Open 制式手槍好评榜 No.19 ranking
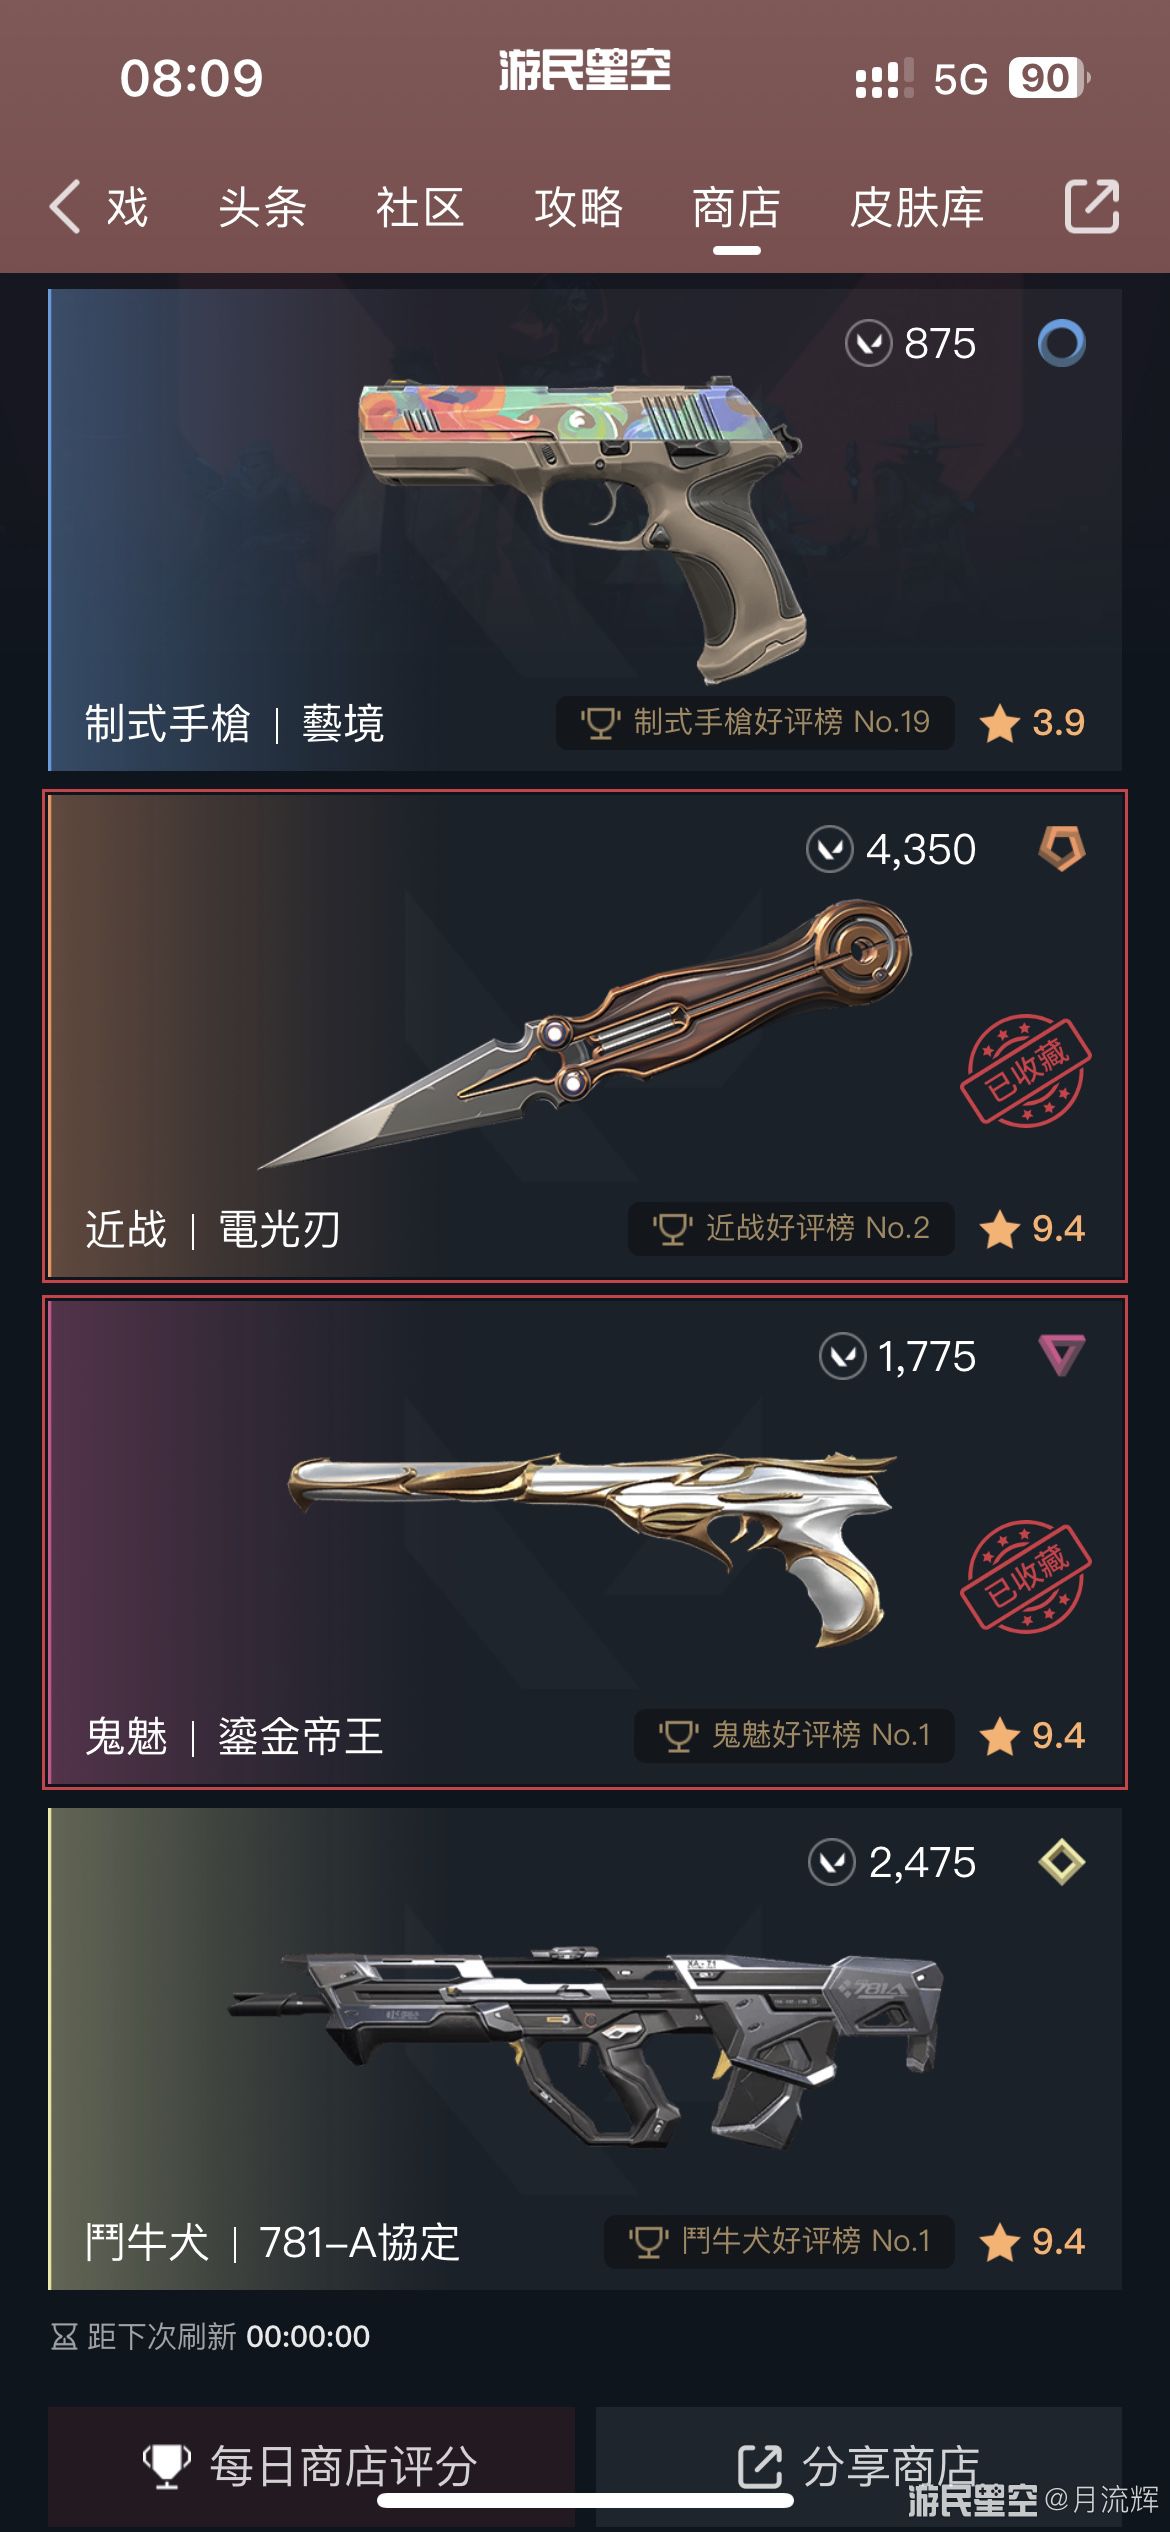This screenshot has width=1170, height=2532. [755, 722]
